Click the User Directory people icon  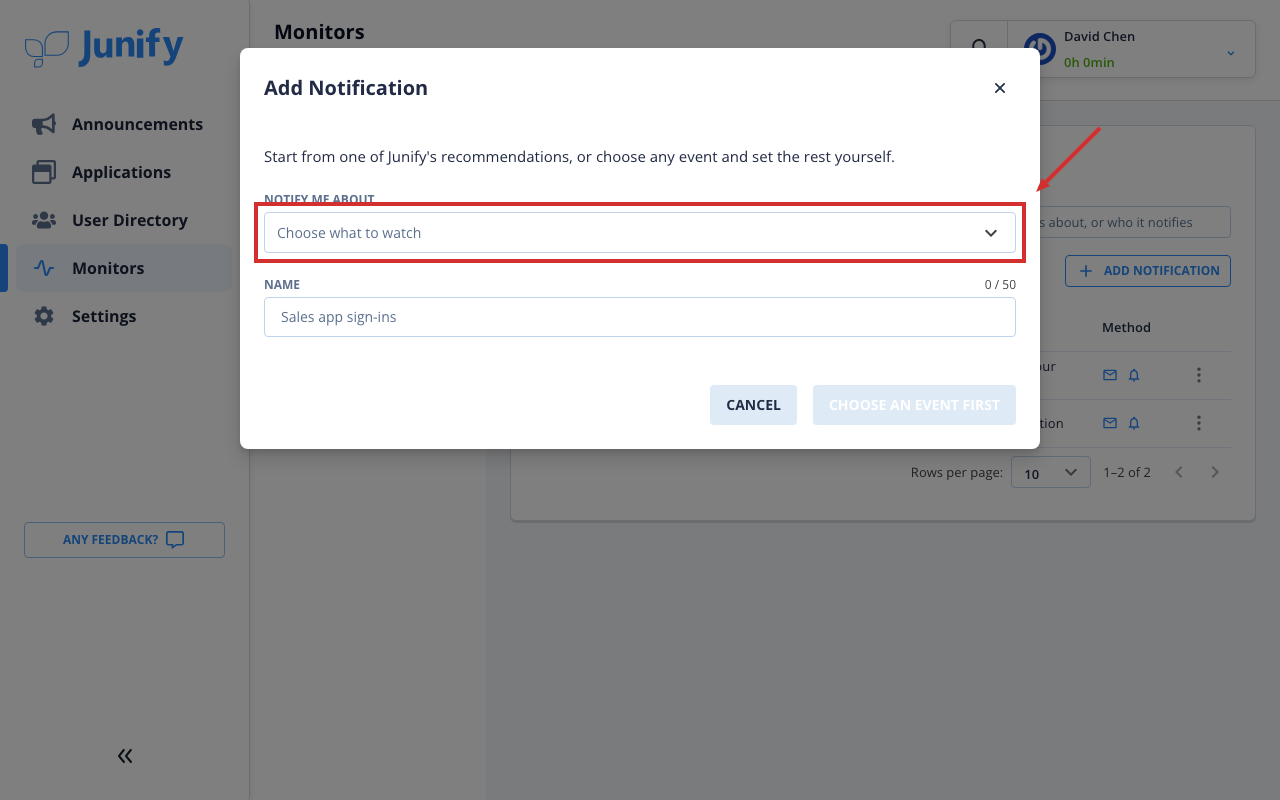(x=44, y=220)
